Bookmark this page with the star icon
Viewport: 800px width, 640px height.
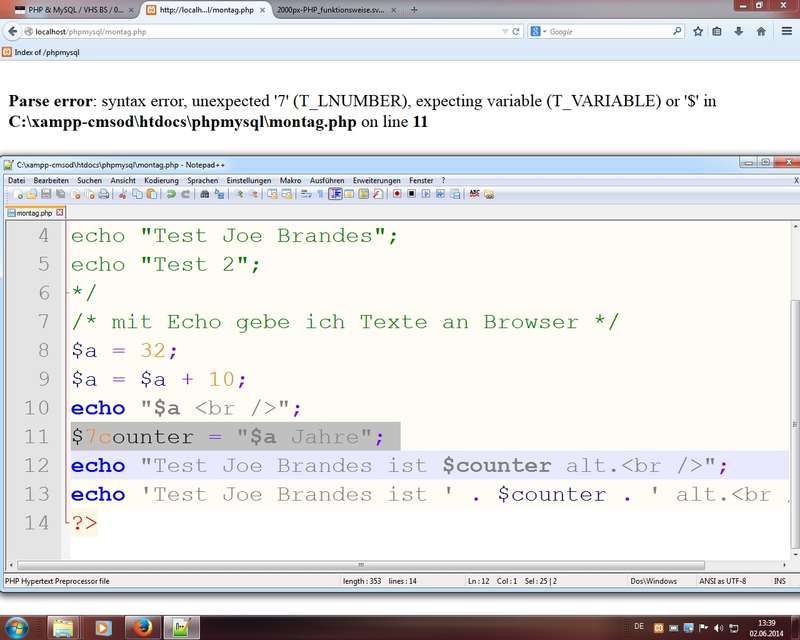(698, 31)
